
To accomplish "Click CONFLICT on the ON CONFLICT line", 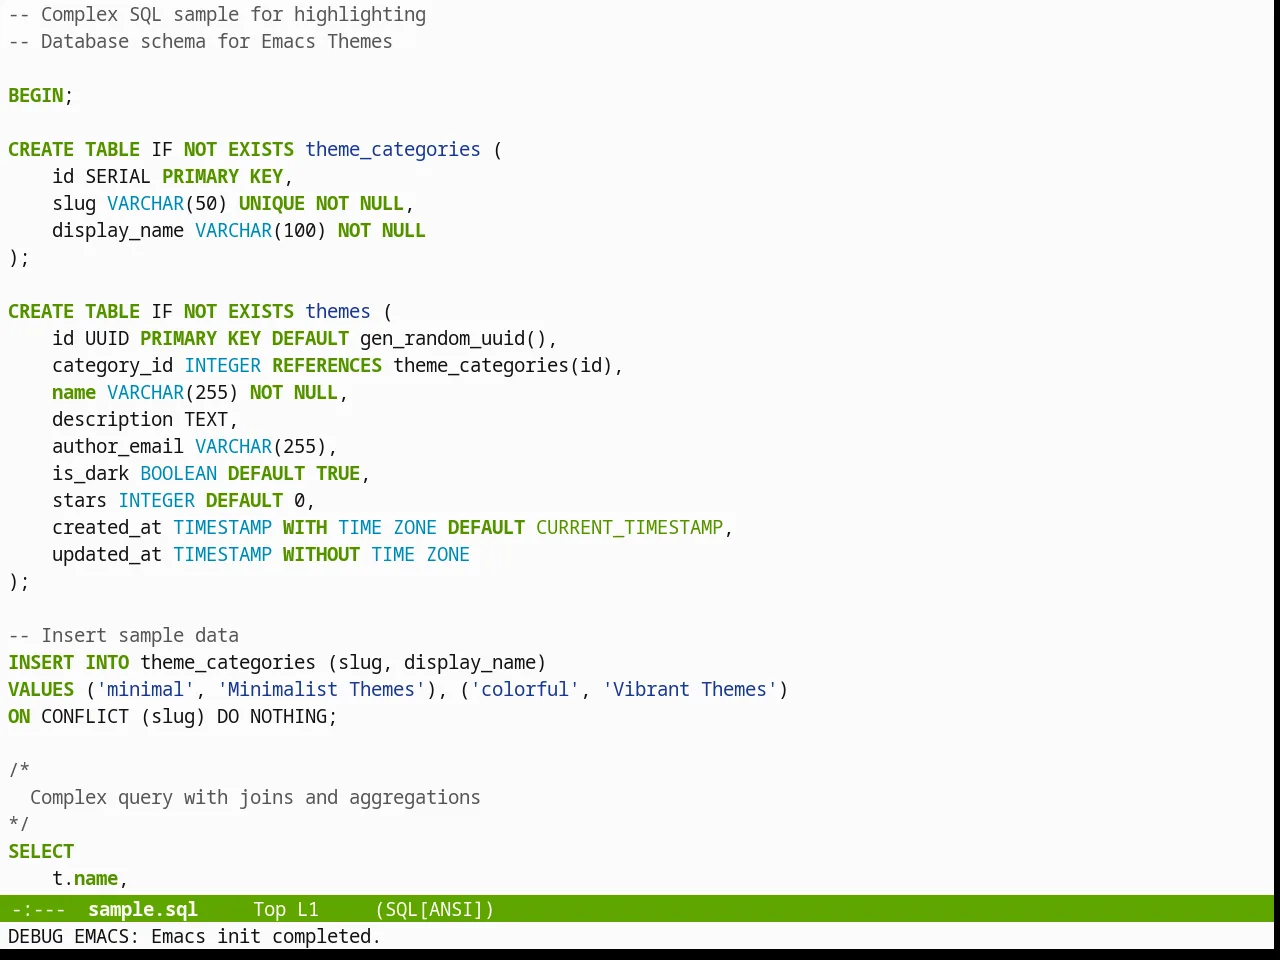I will point(85,716).
